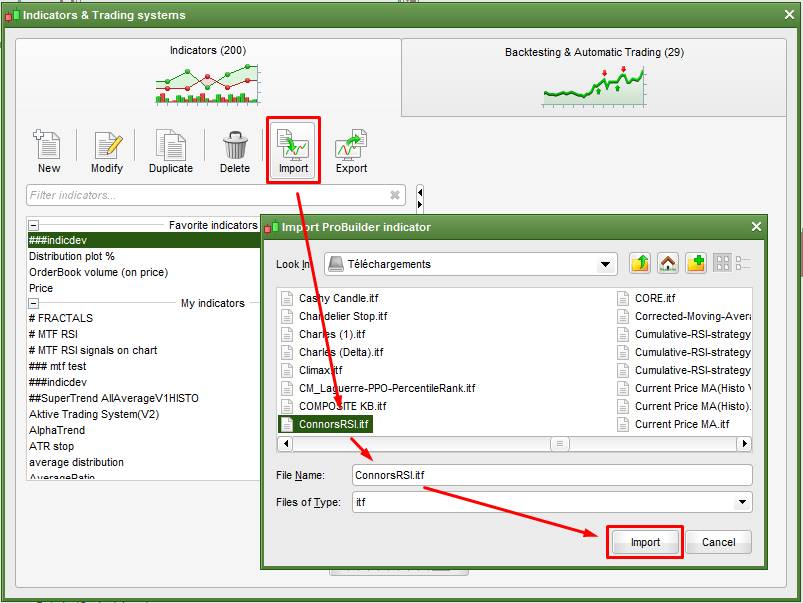Viewport: 803px width, 603px height.
Task: Select Aktive Trading System(V2) indicator
Action: [x=94, y=414]
